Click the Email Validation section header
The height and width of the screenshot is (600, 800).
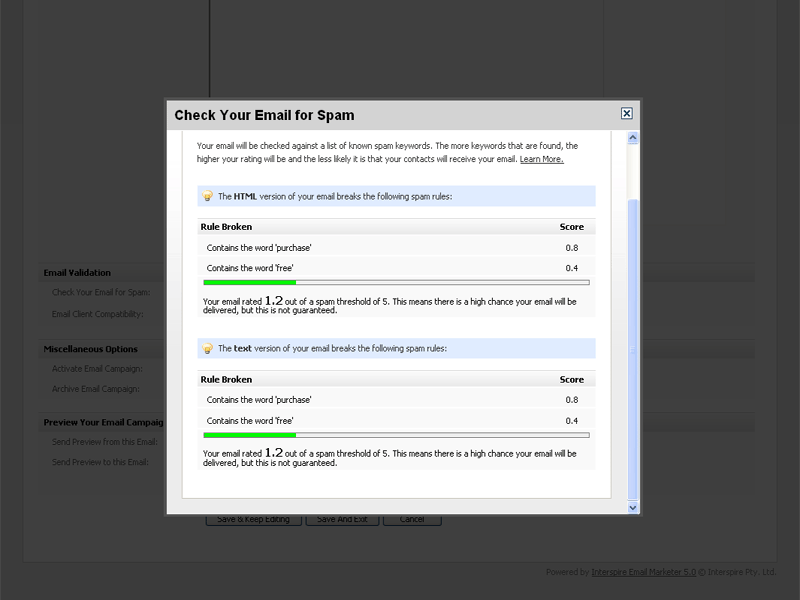click(78, 273)
